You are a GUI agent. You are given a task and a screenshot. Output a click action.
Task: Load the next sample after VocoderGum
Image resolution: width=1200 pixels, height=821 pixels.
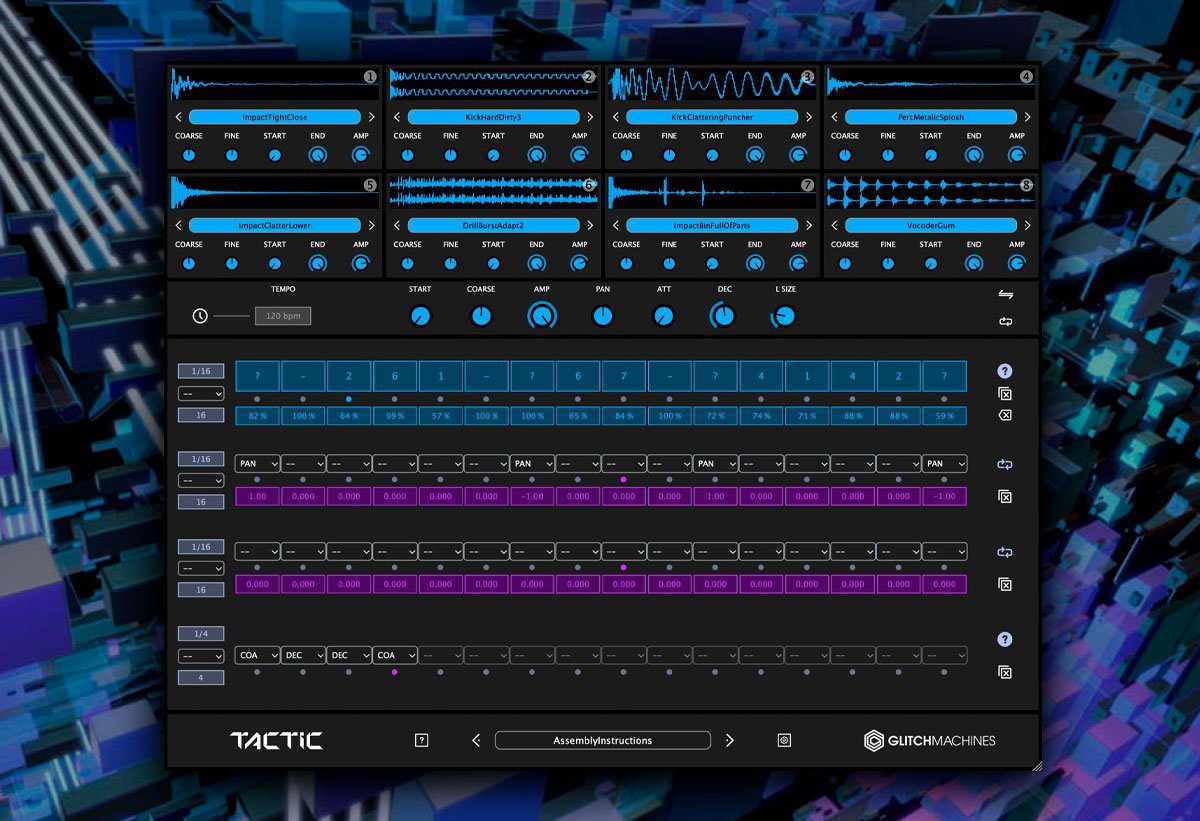point(1027,225)
